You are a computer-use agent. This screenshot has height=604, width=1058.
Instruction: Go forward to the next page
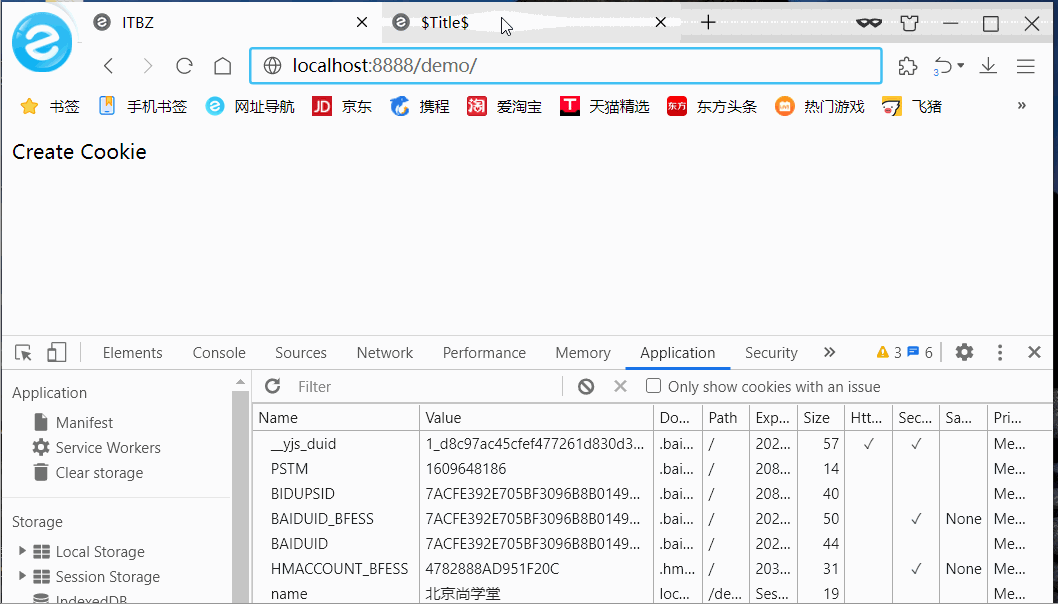(x=147, y=65)
